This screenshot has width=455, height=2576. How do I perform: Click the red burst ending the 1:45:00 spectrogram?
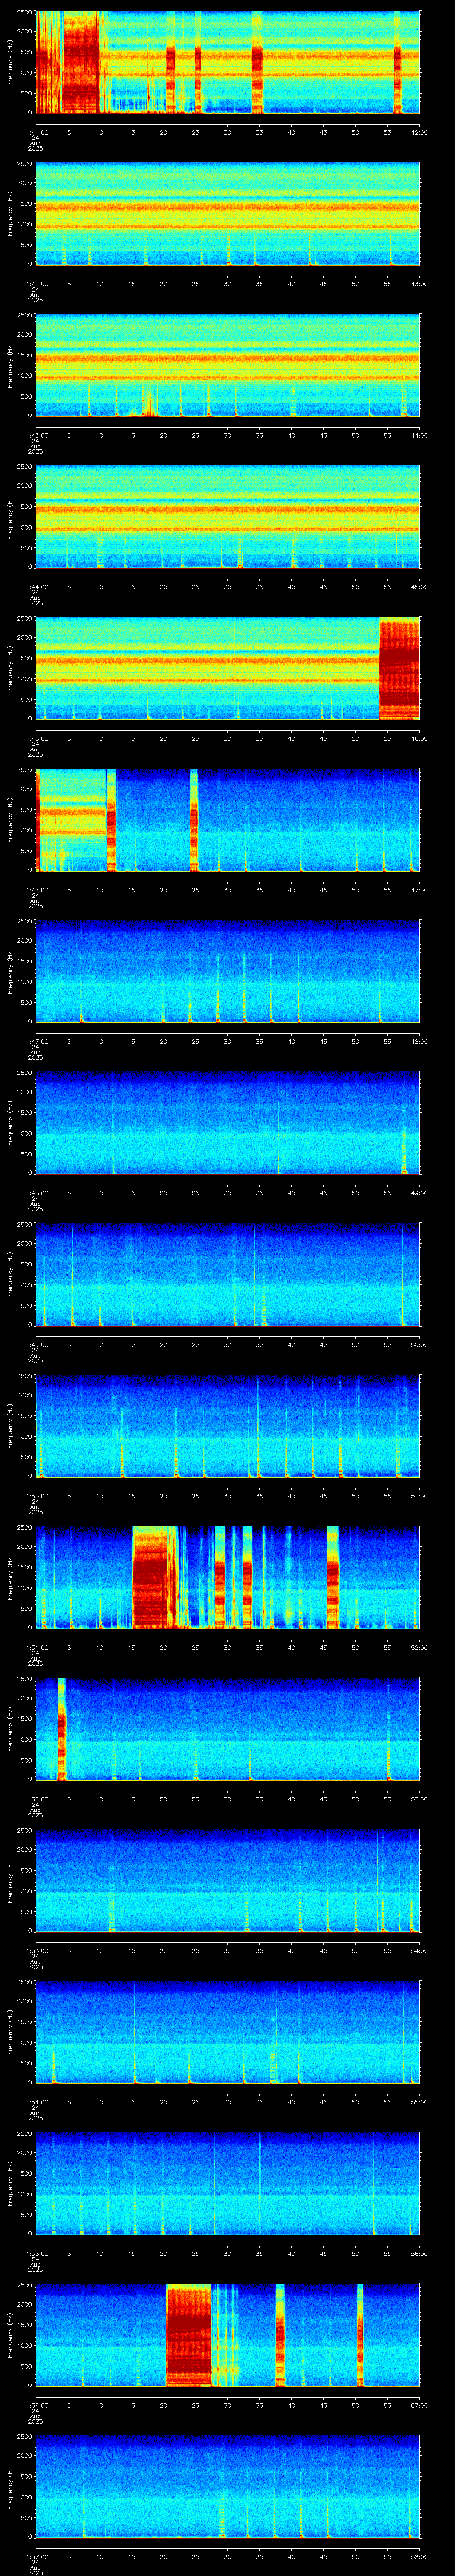400,669
